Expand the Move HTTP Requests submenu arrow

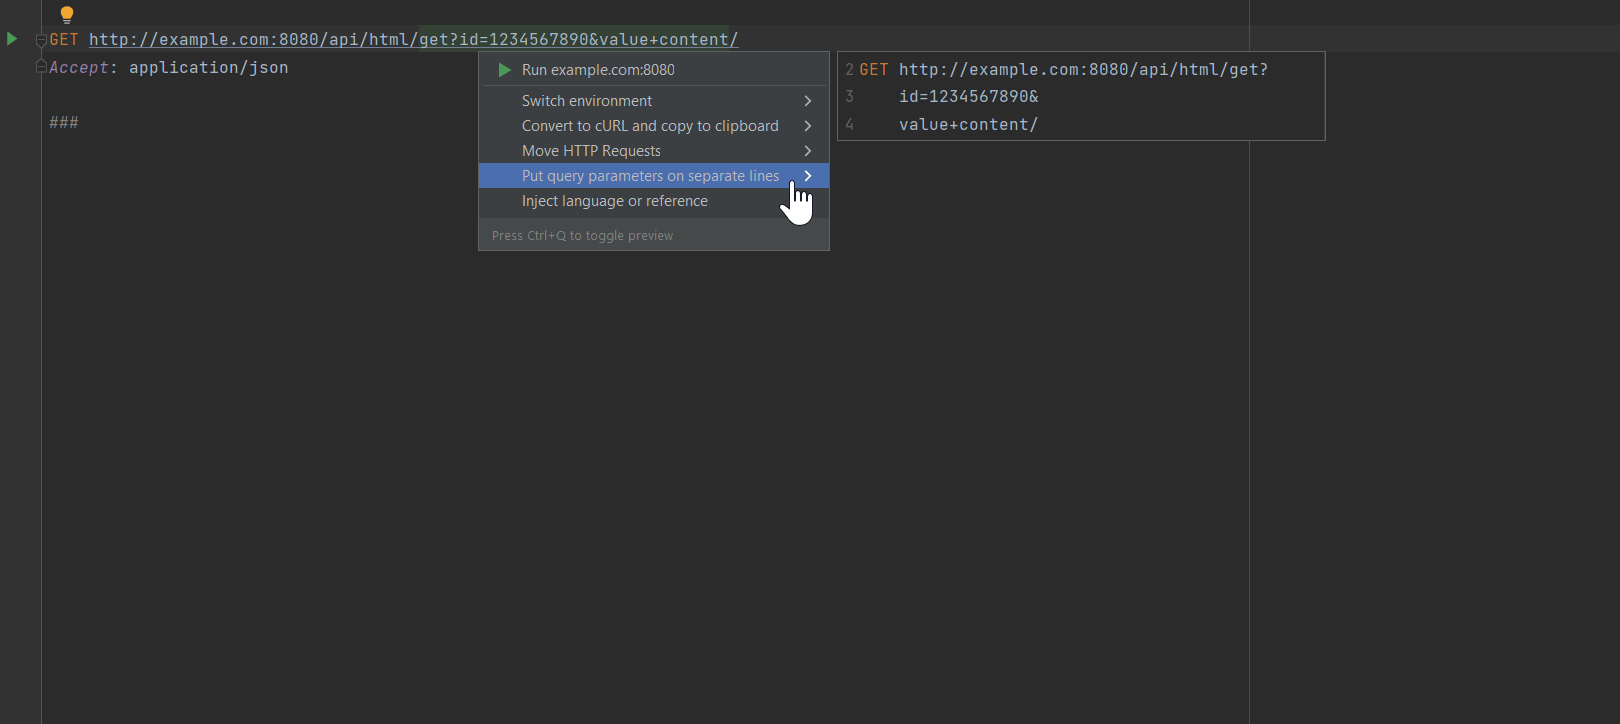click(x=807, y=150)
